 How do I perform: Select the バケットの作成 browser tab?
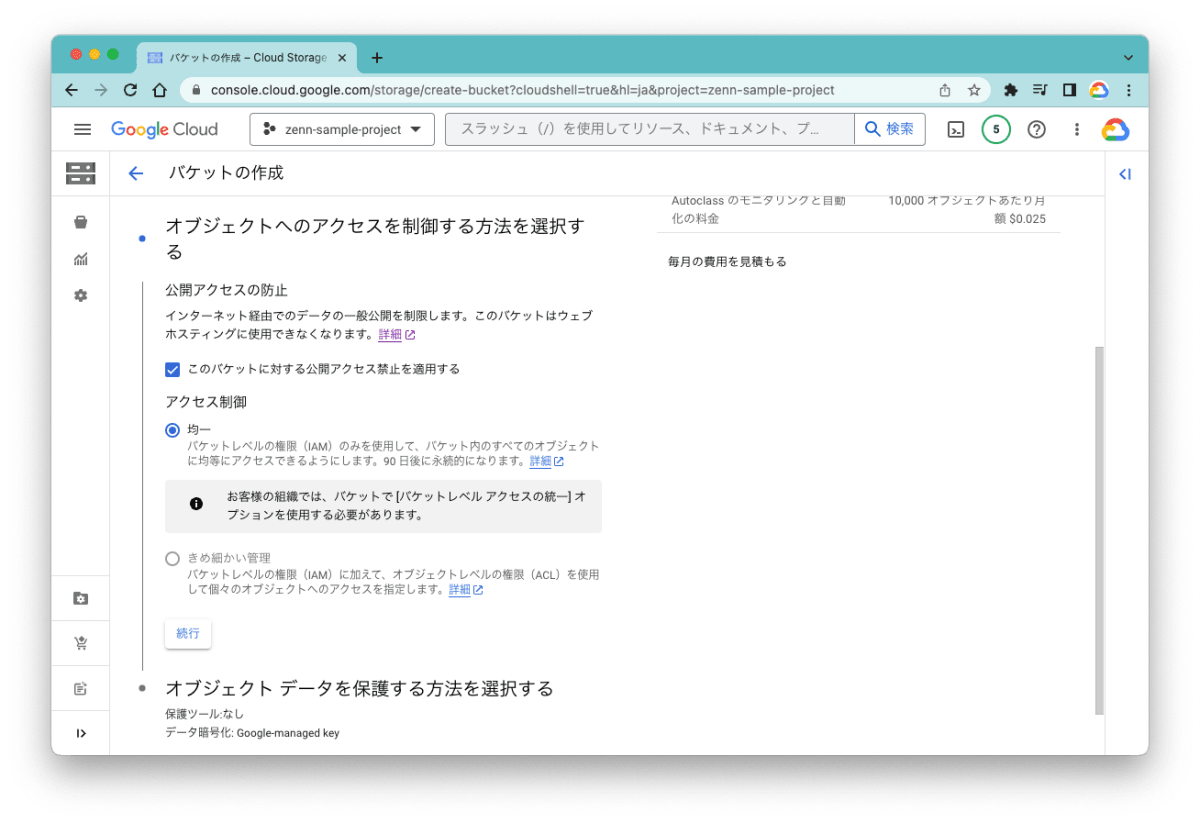pos(247,58)
